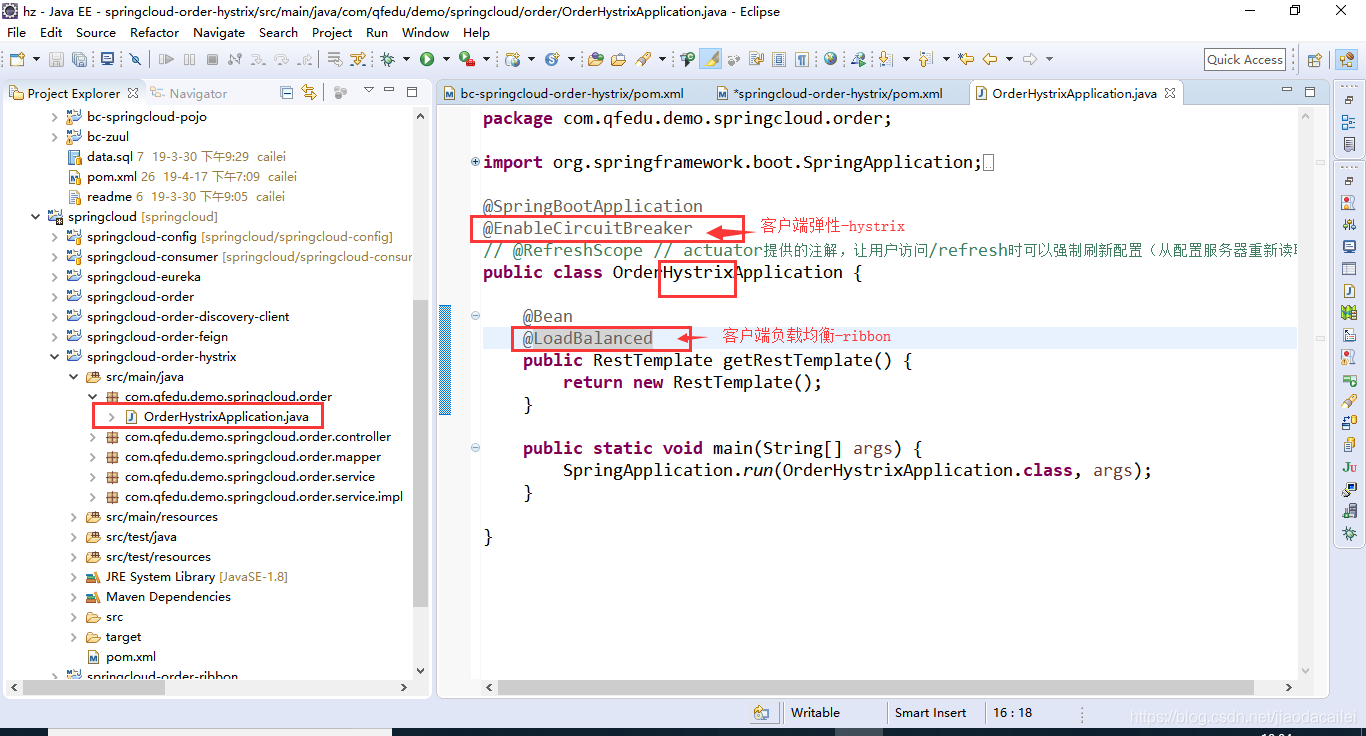Open the File menu
This screenshot has height=736, width=1366.
tap(17, 32)
